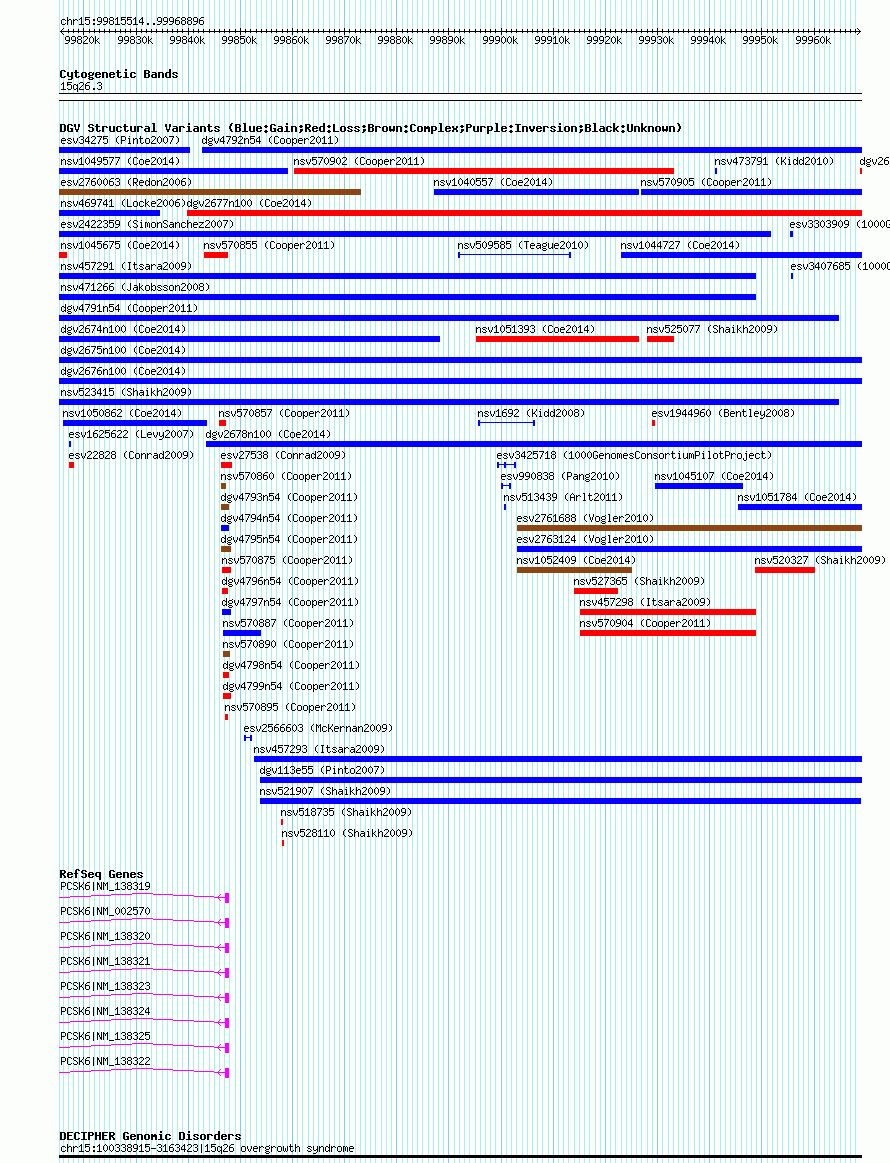Click the esv34275 (Pinto2007) variant label

(120, 140)
